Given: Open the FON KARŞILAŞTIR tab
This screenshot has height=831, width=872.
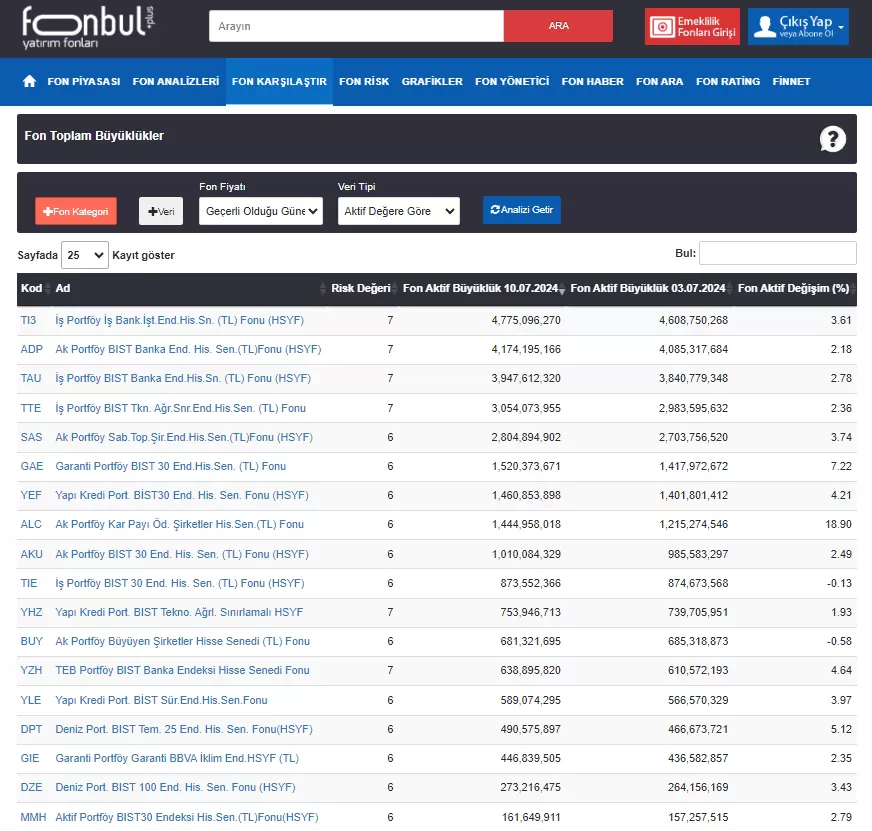Looking at the screenshot, I should pos(279,82).
